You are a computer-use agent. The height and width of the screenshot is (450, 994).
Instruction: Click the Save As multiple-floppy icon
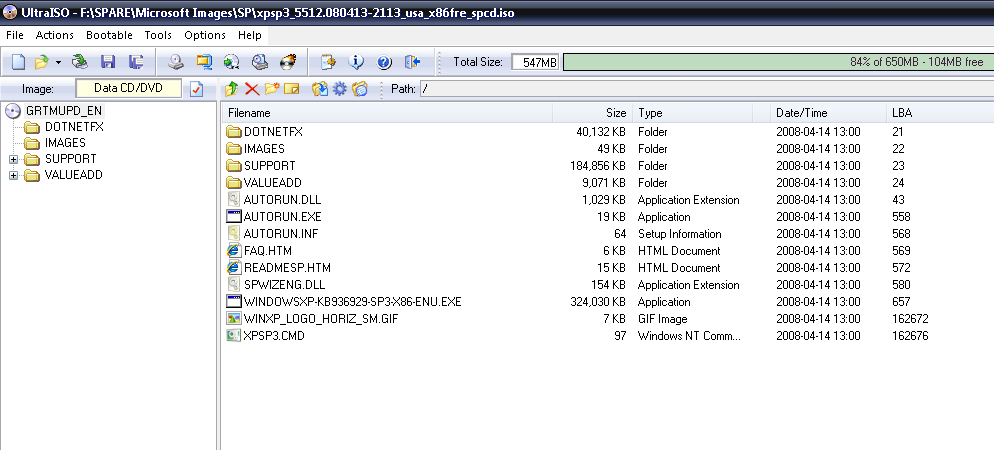click(136, 62)
